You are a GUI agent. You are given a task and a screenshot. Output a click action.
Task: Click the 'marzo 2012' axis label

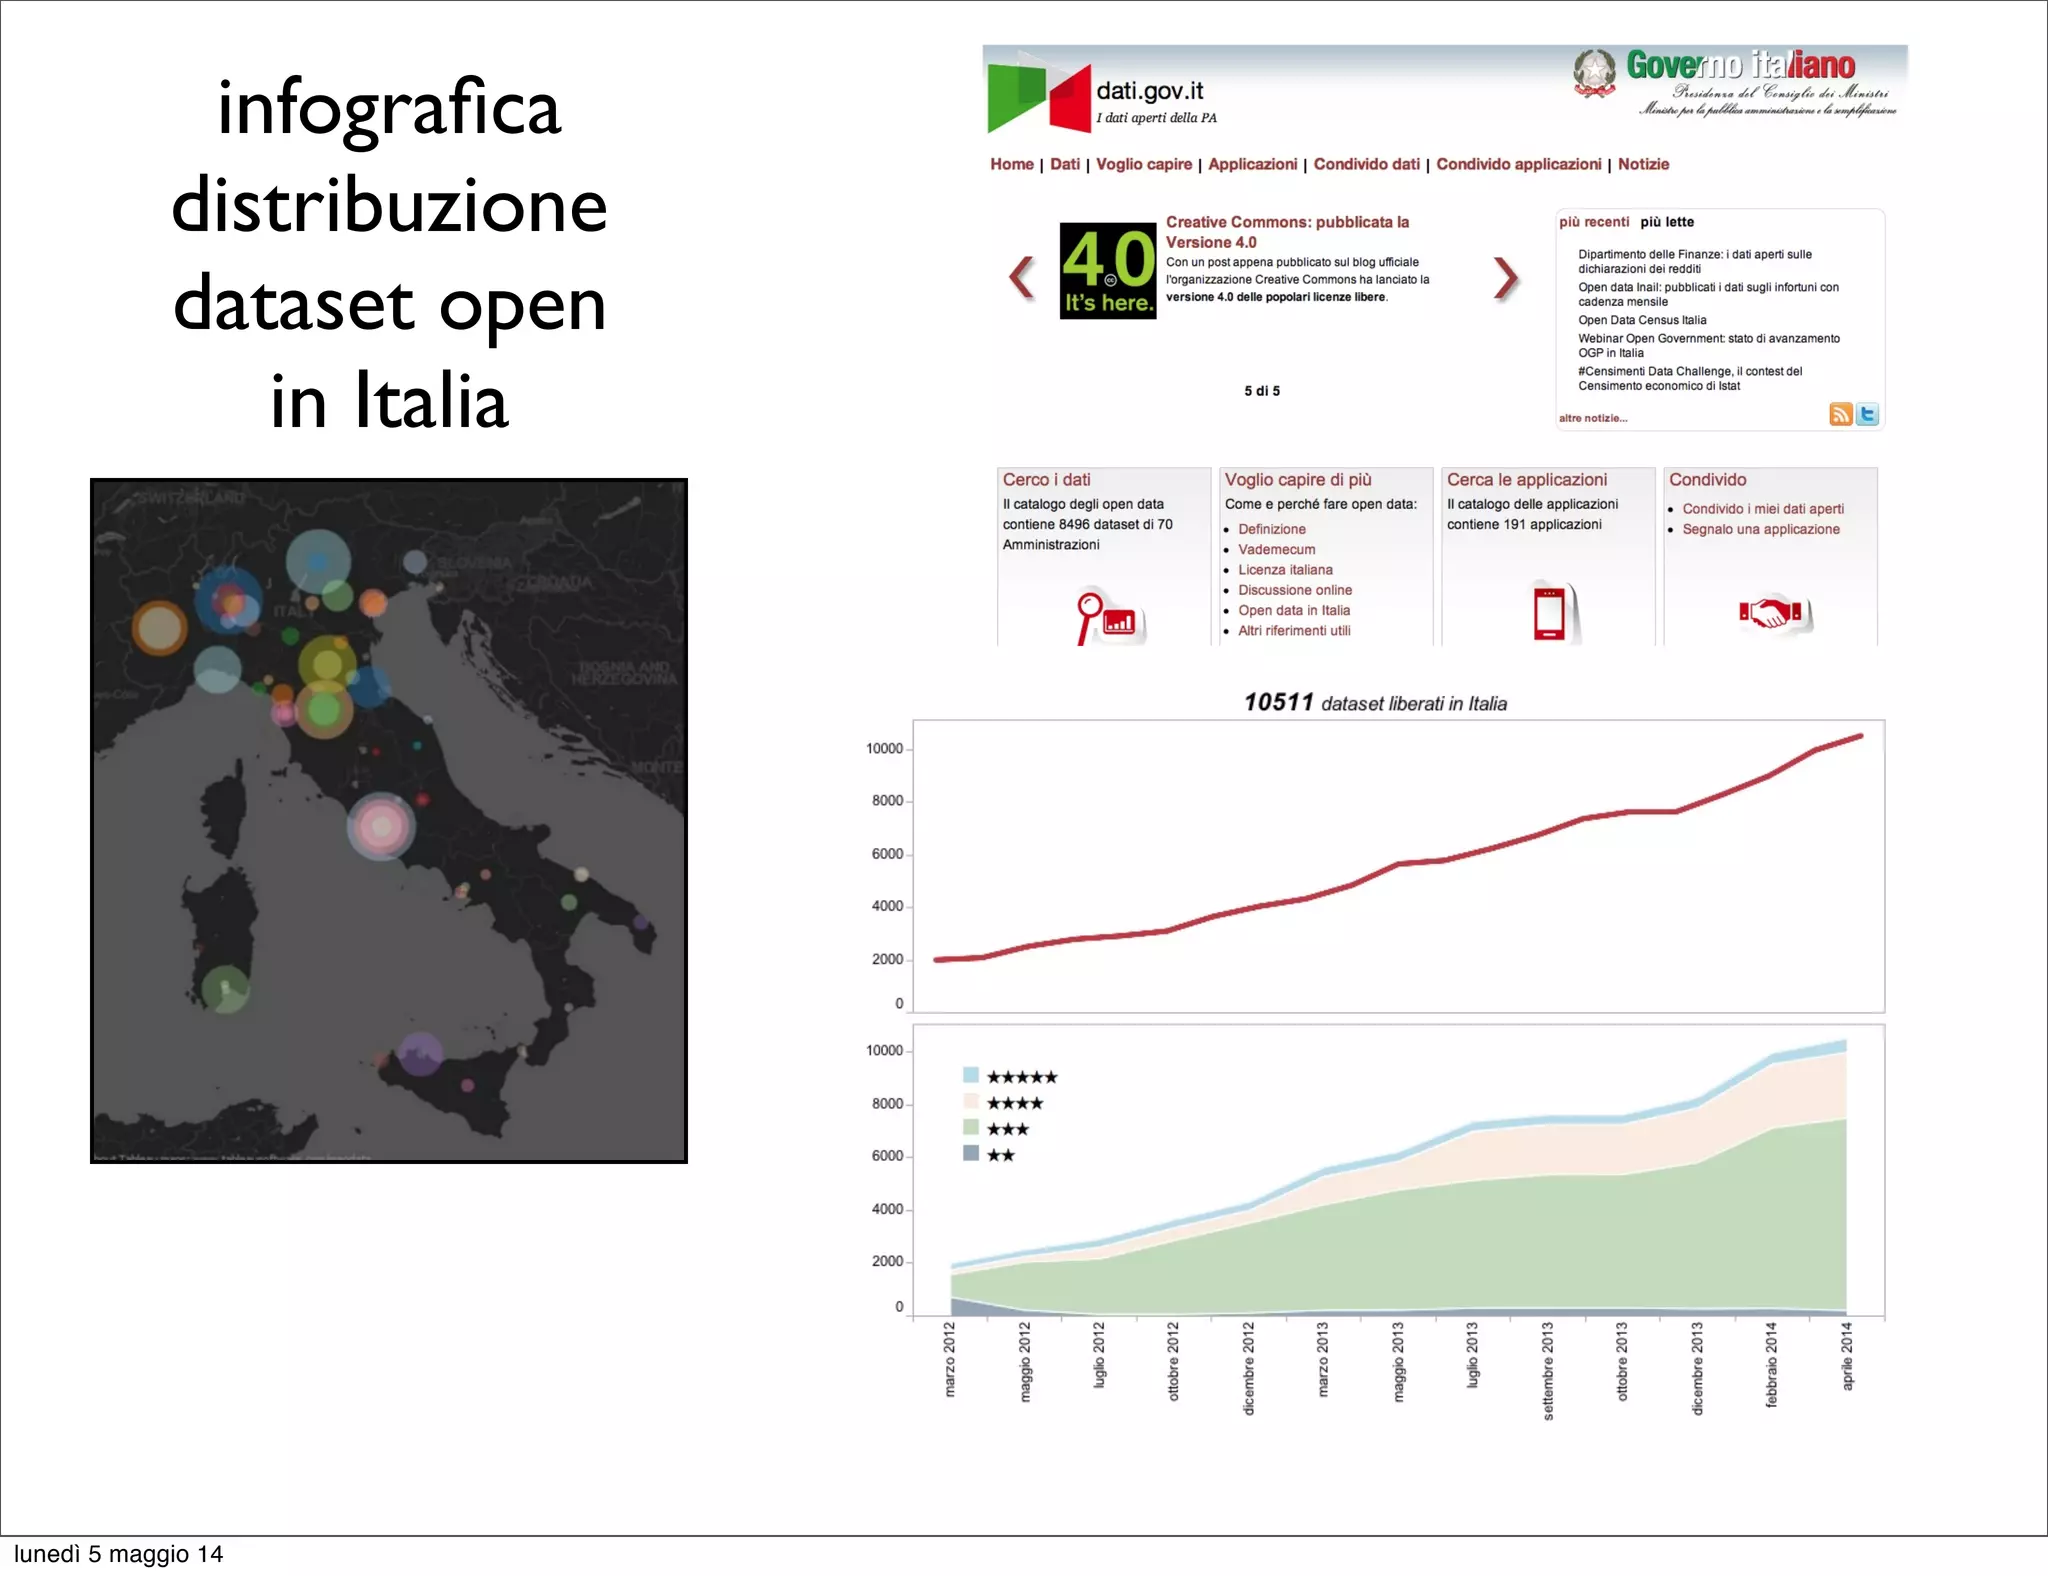949,1358
